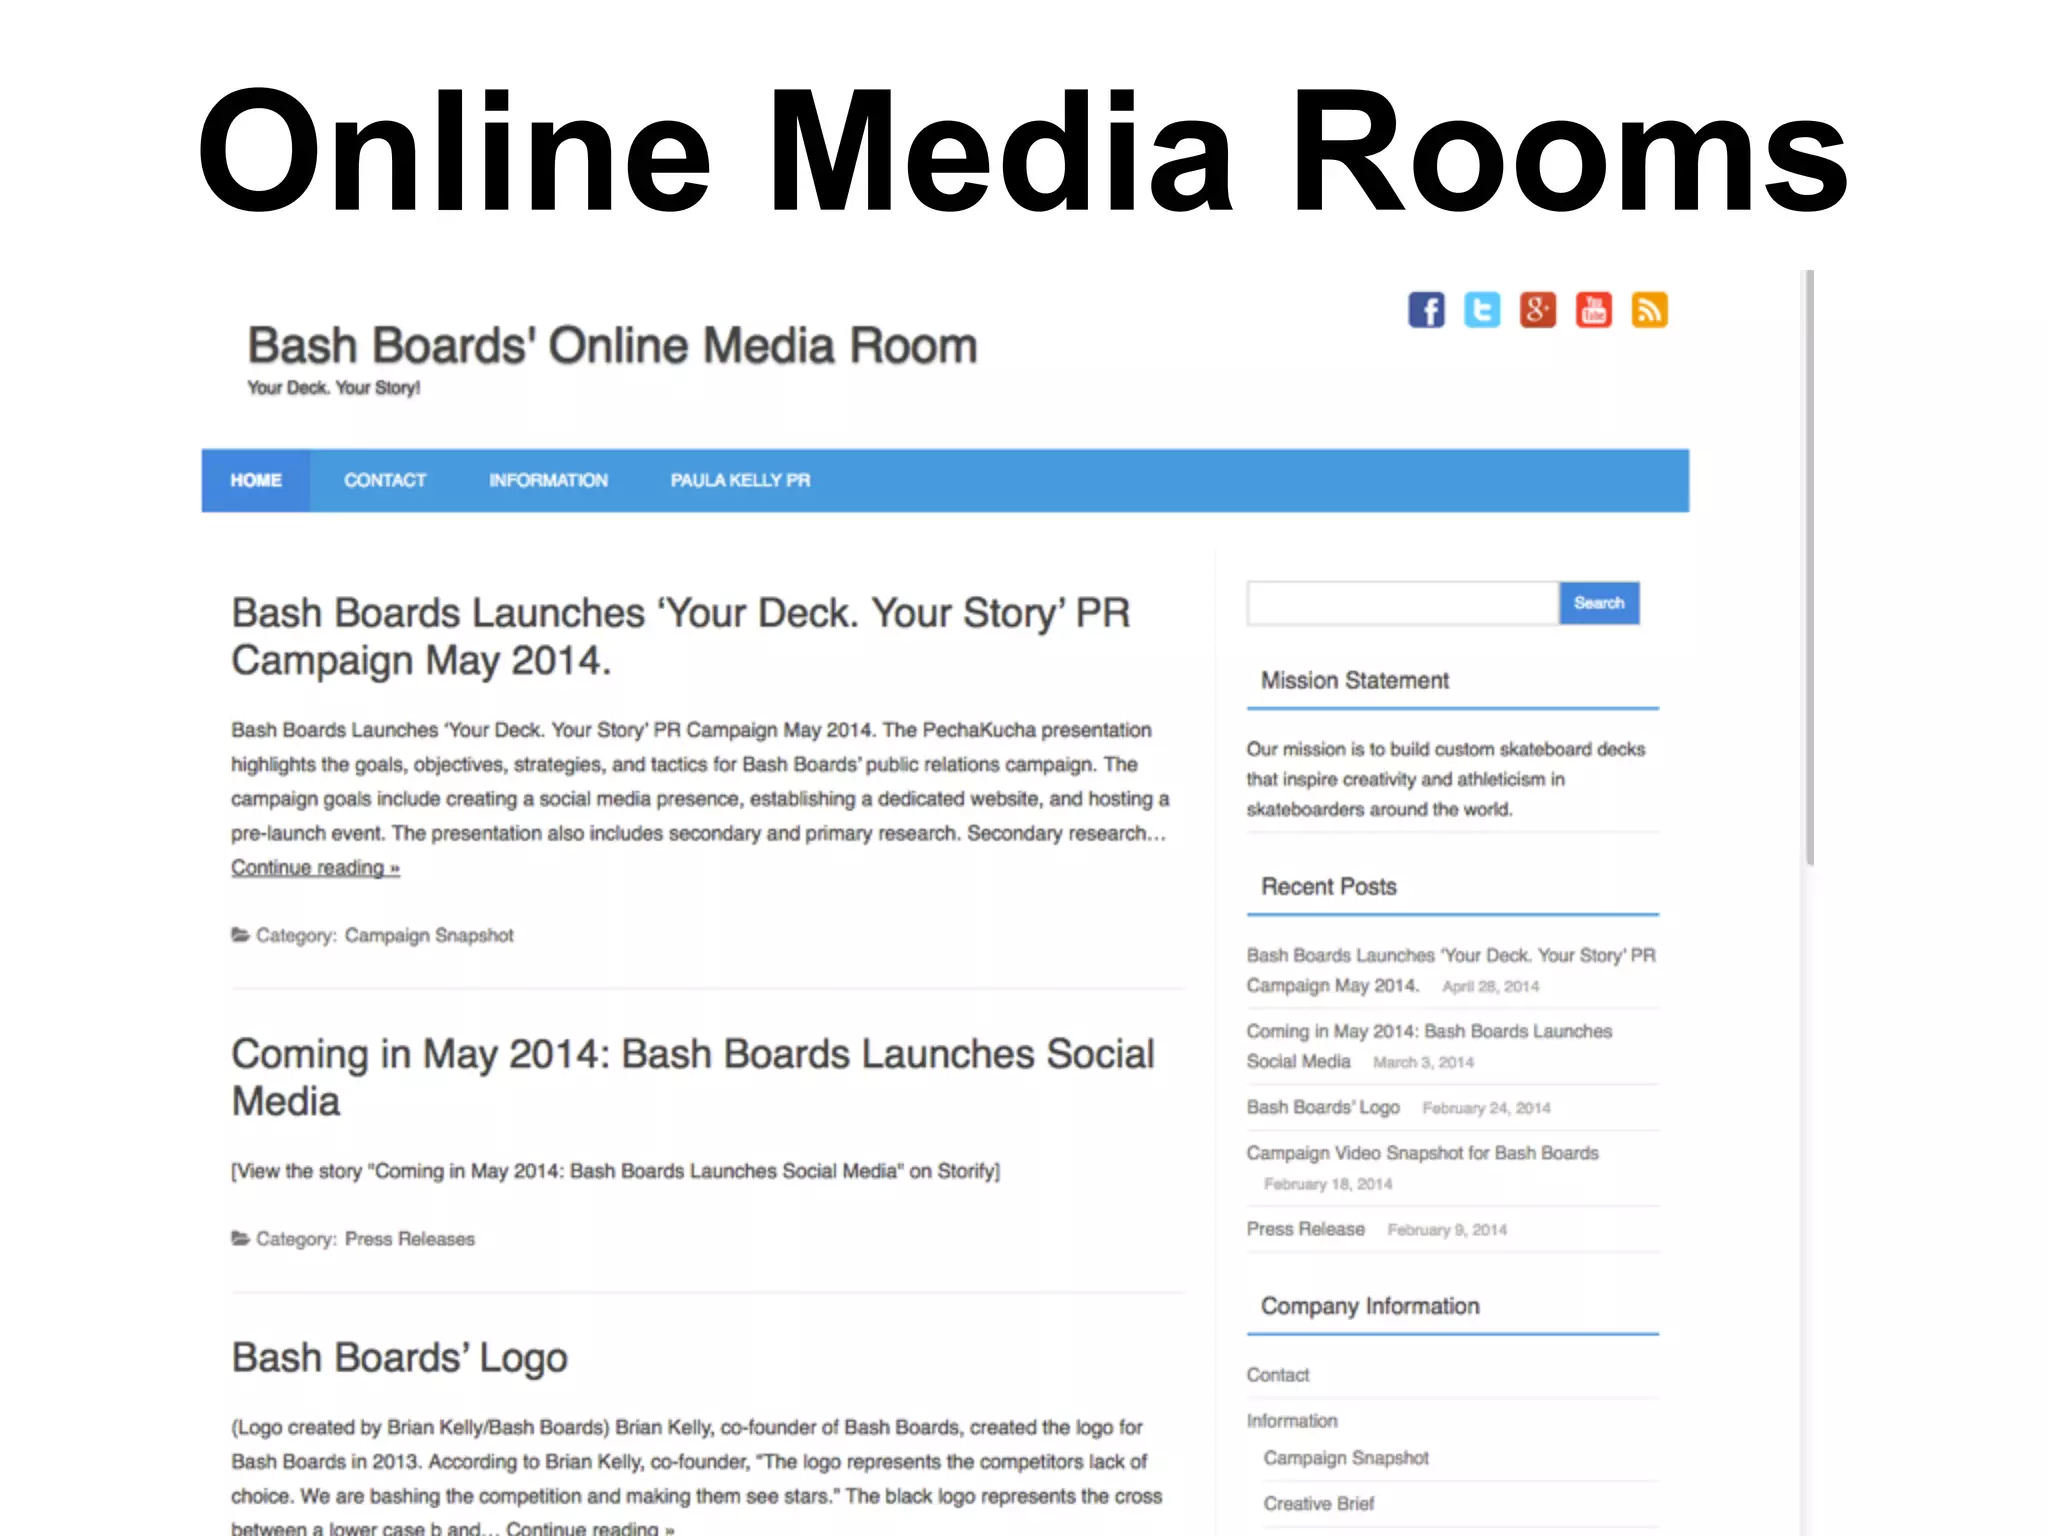View the Storify story link text
The height and width of the screenshot is (1536, 2048).
point(615,1171)
